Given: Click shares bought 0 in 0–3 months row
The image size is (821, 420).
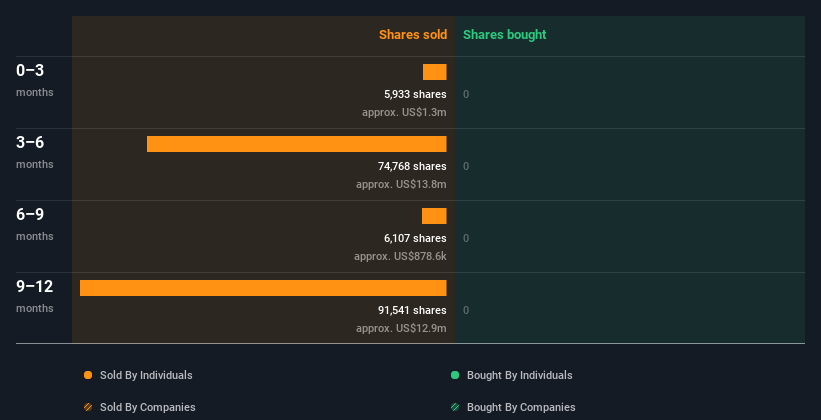Looking at the screenshot, I should pyautogui.click(x=466, y=94).
